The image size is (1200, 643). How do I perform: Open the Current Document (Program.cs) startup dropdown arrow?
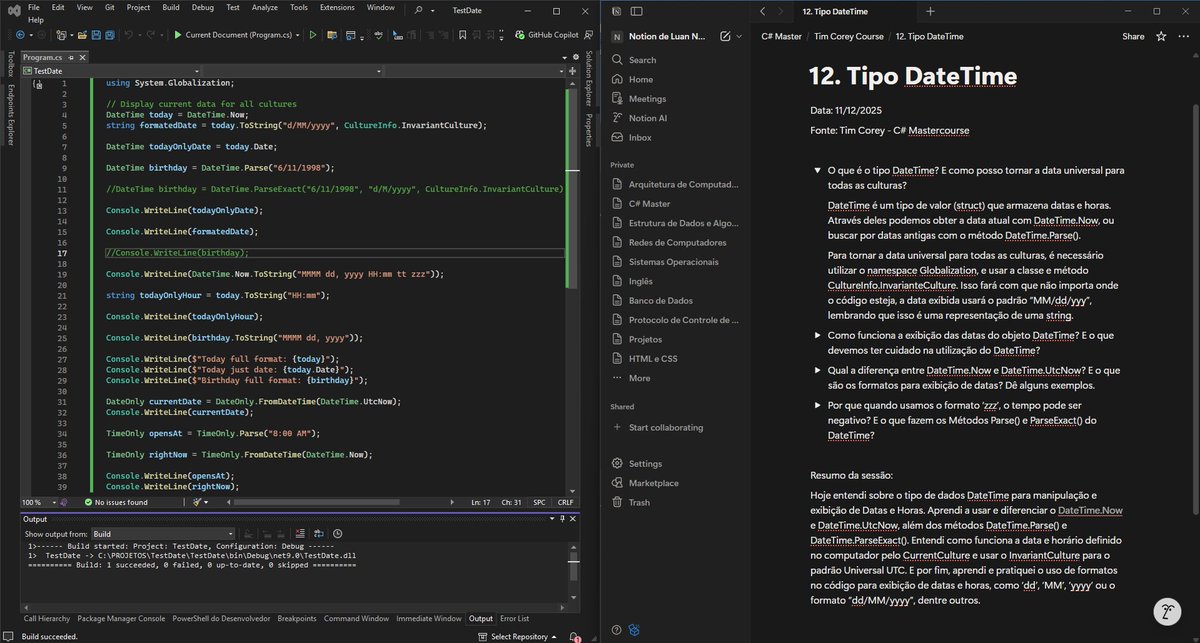point(297,35)
